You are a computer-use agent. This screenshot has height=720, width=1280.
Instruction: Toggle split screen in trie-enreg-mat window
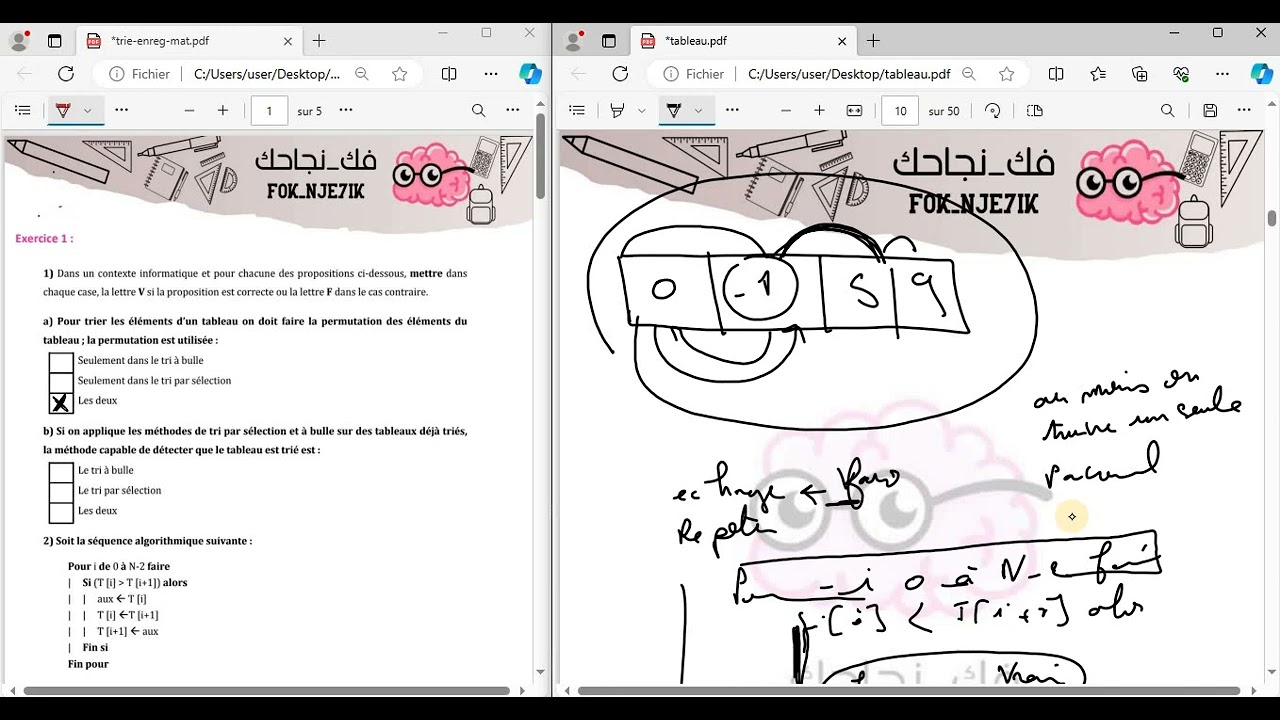[449, 74]
